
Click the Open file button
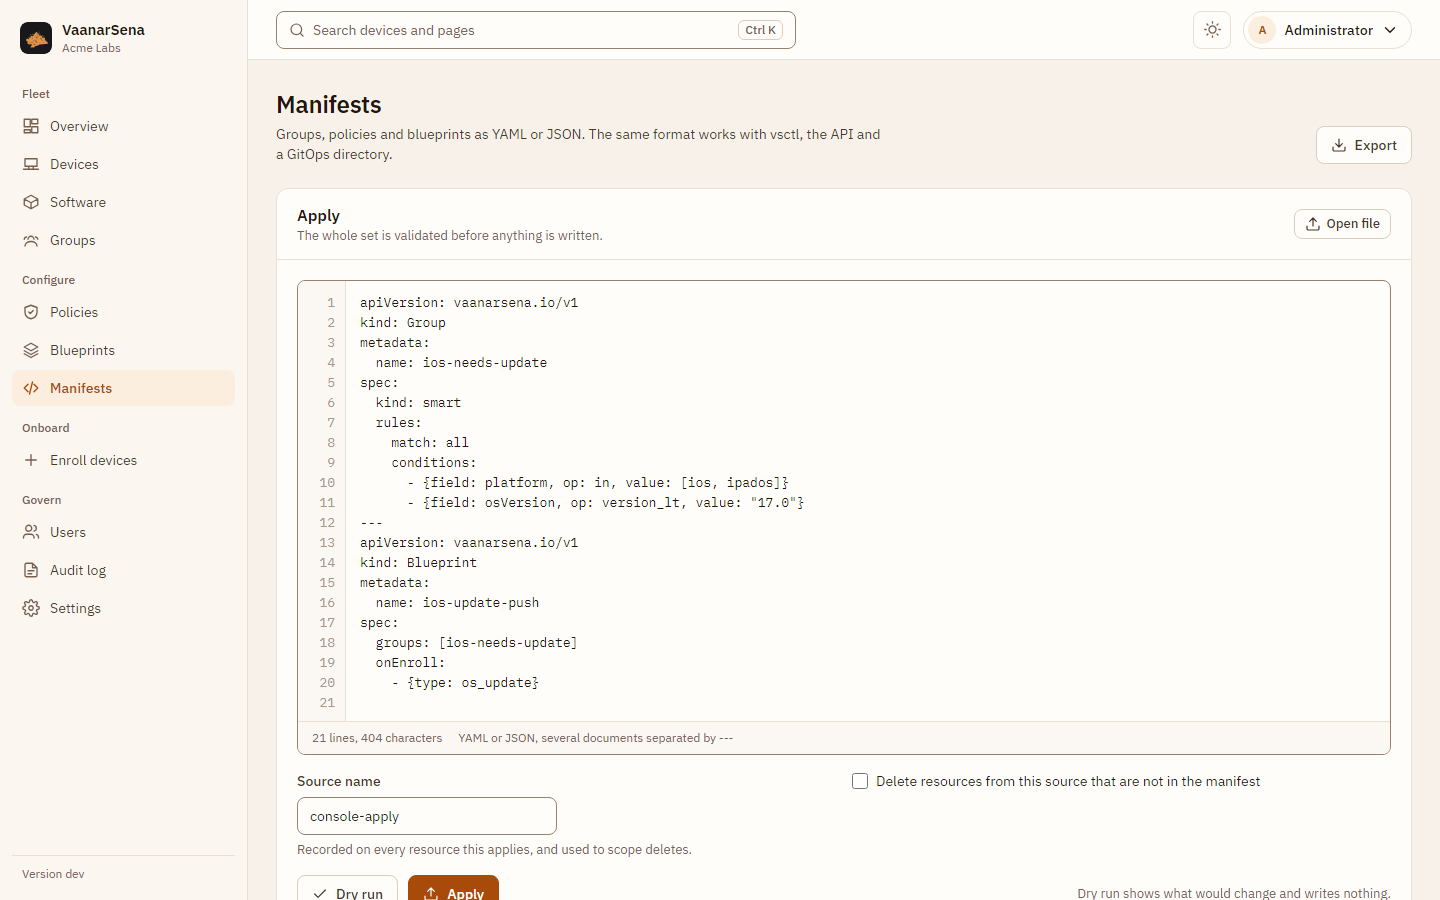tap(1342, 224)
